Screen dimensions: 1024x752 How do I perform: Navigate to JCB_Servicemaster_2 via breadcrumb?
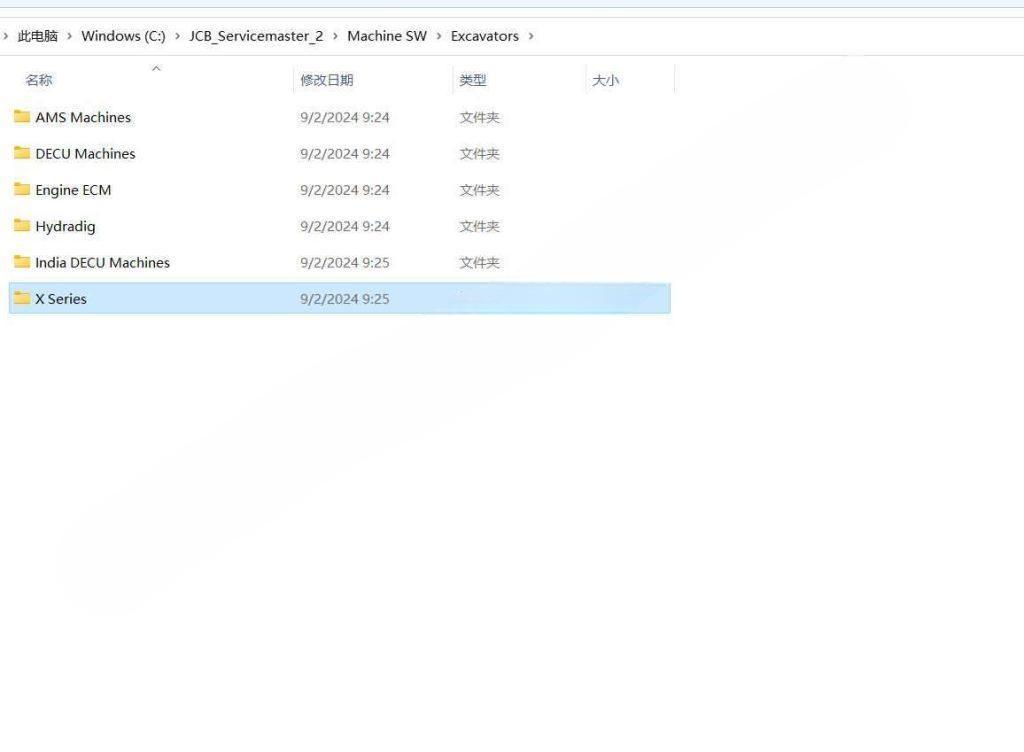click(256, 35)
